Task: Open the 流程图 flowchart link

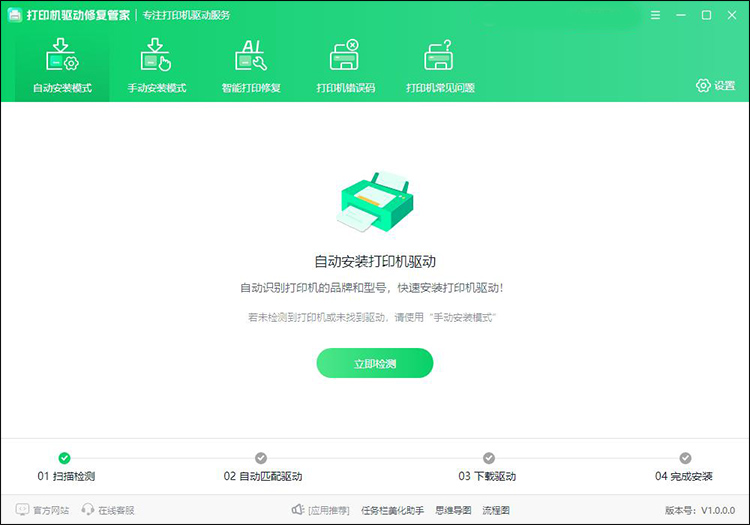Action: click(496, 510)
